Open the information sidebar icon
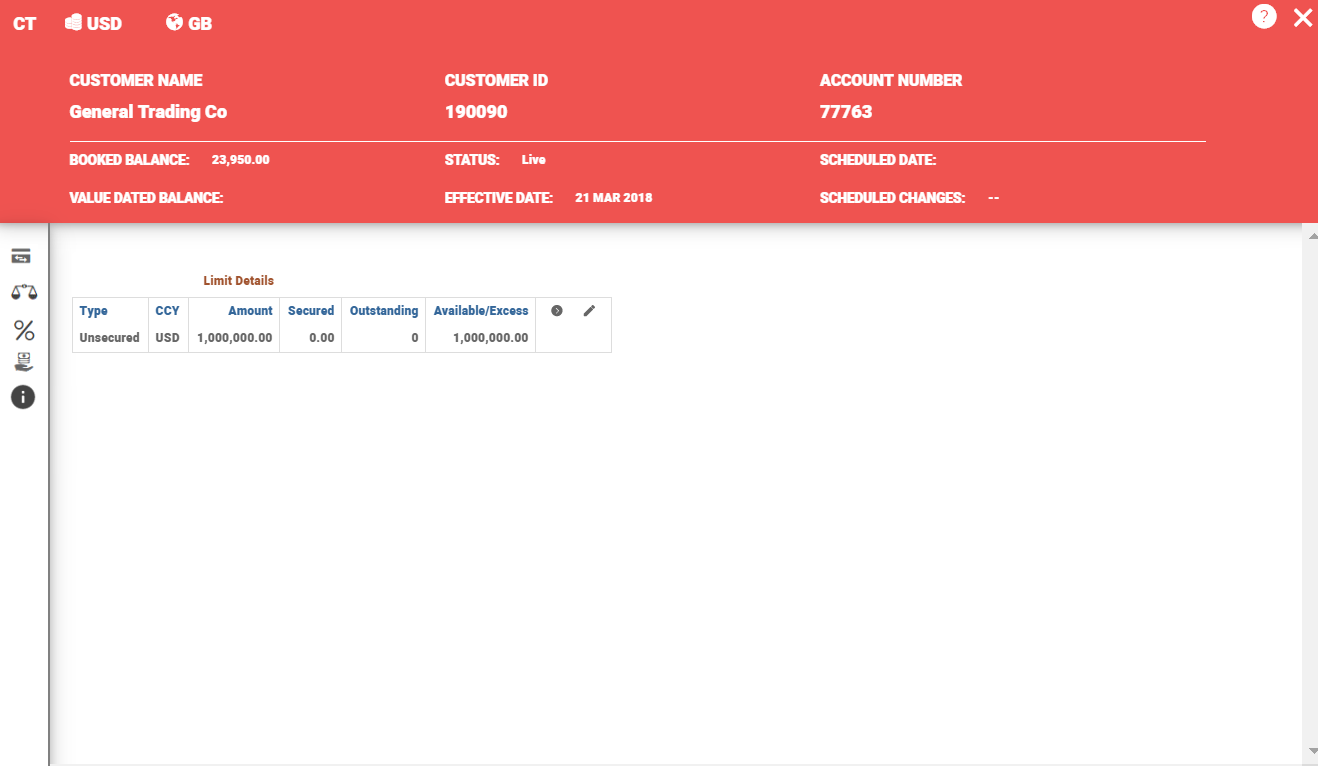The width and height of the screenshot is (1318, 766). tap(23, 397)
